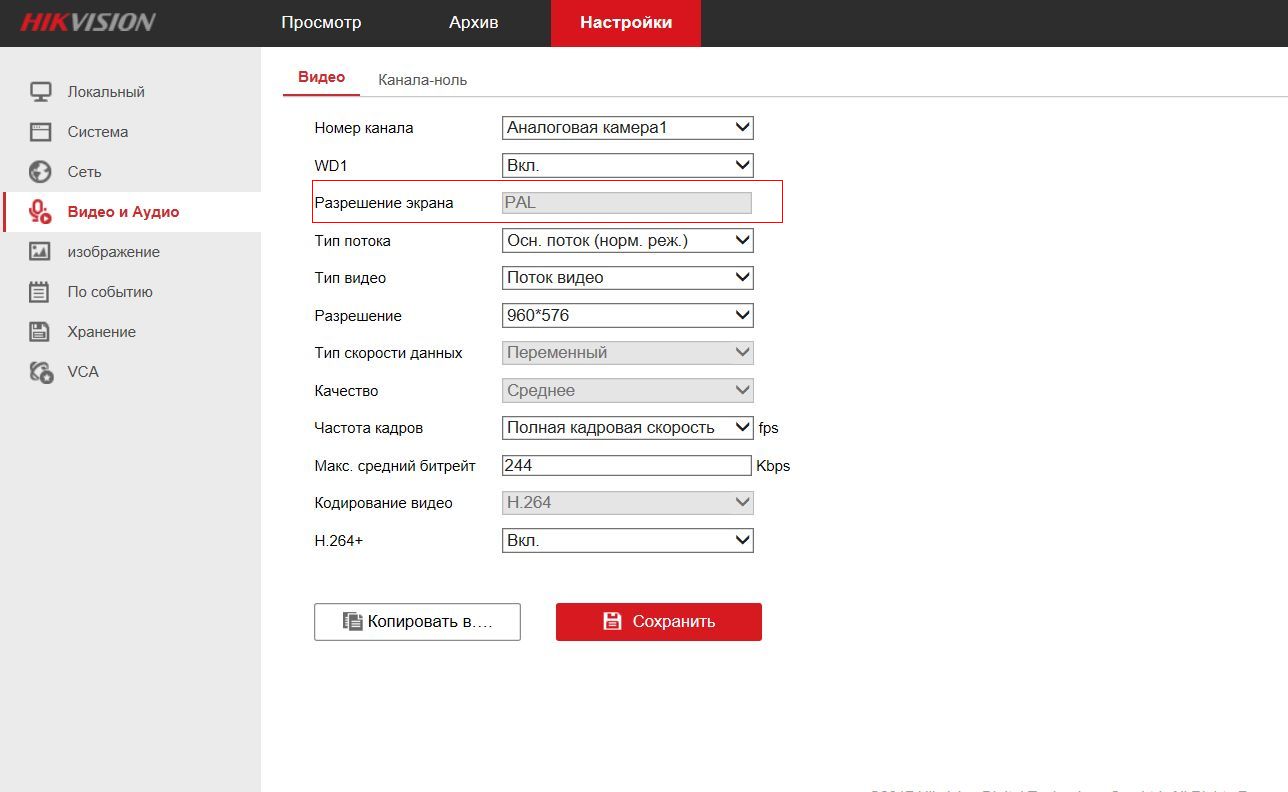1288x792 pixels.
Task: Click the Система window icon
Action: 40,132
